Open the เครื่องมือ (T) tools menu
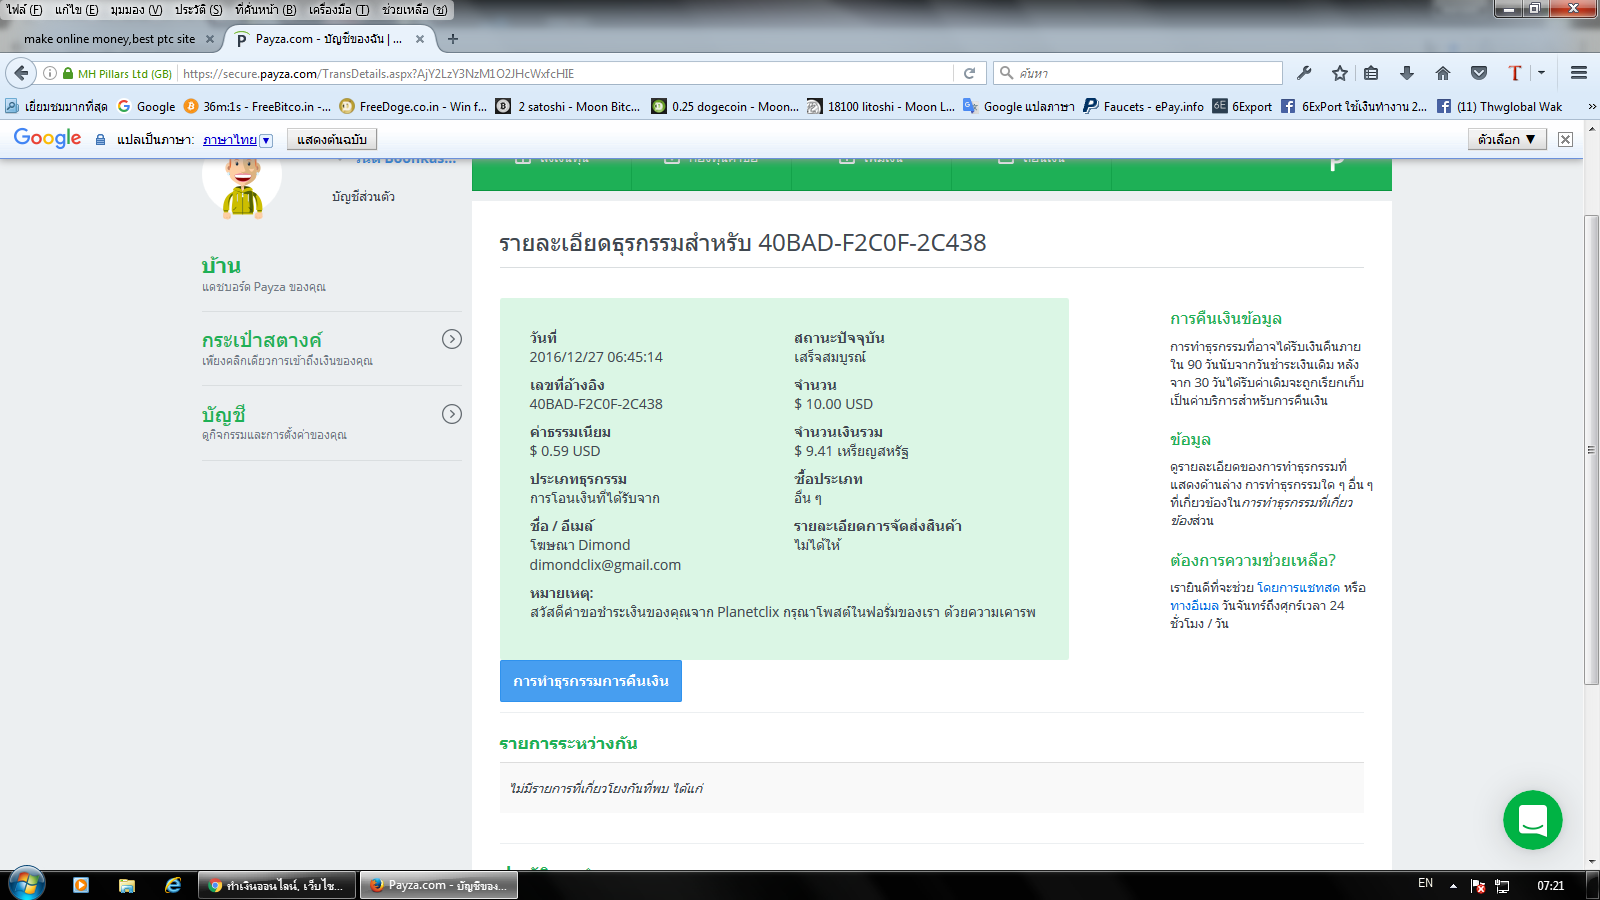This screenshot has width=1600, height=900. click(x=339, y=10)
